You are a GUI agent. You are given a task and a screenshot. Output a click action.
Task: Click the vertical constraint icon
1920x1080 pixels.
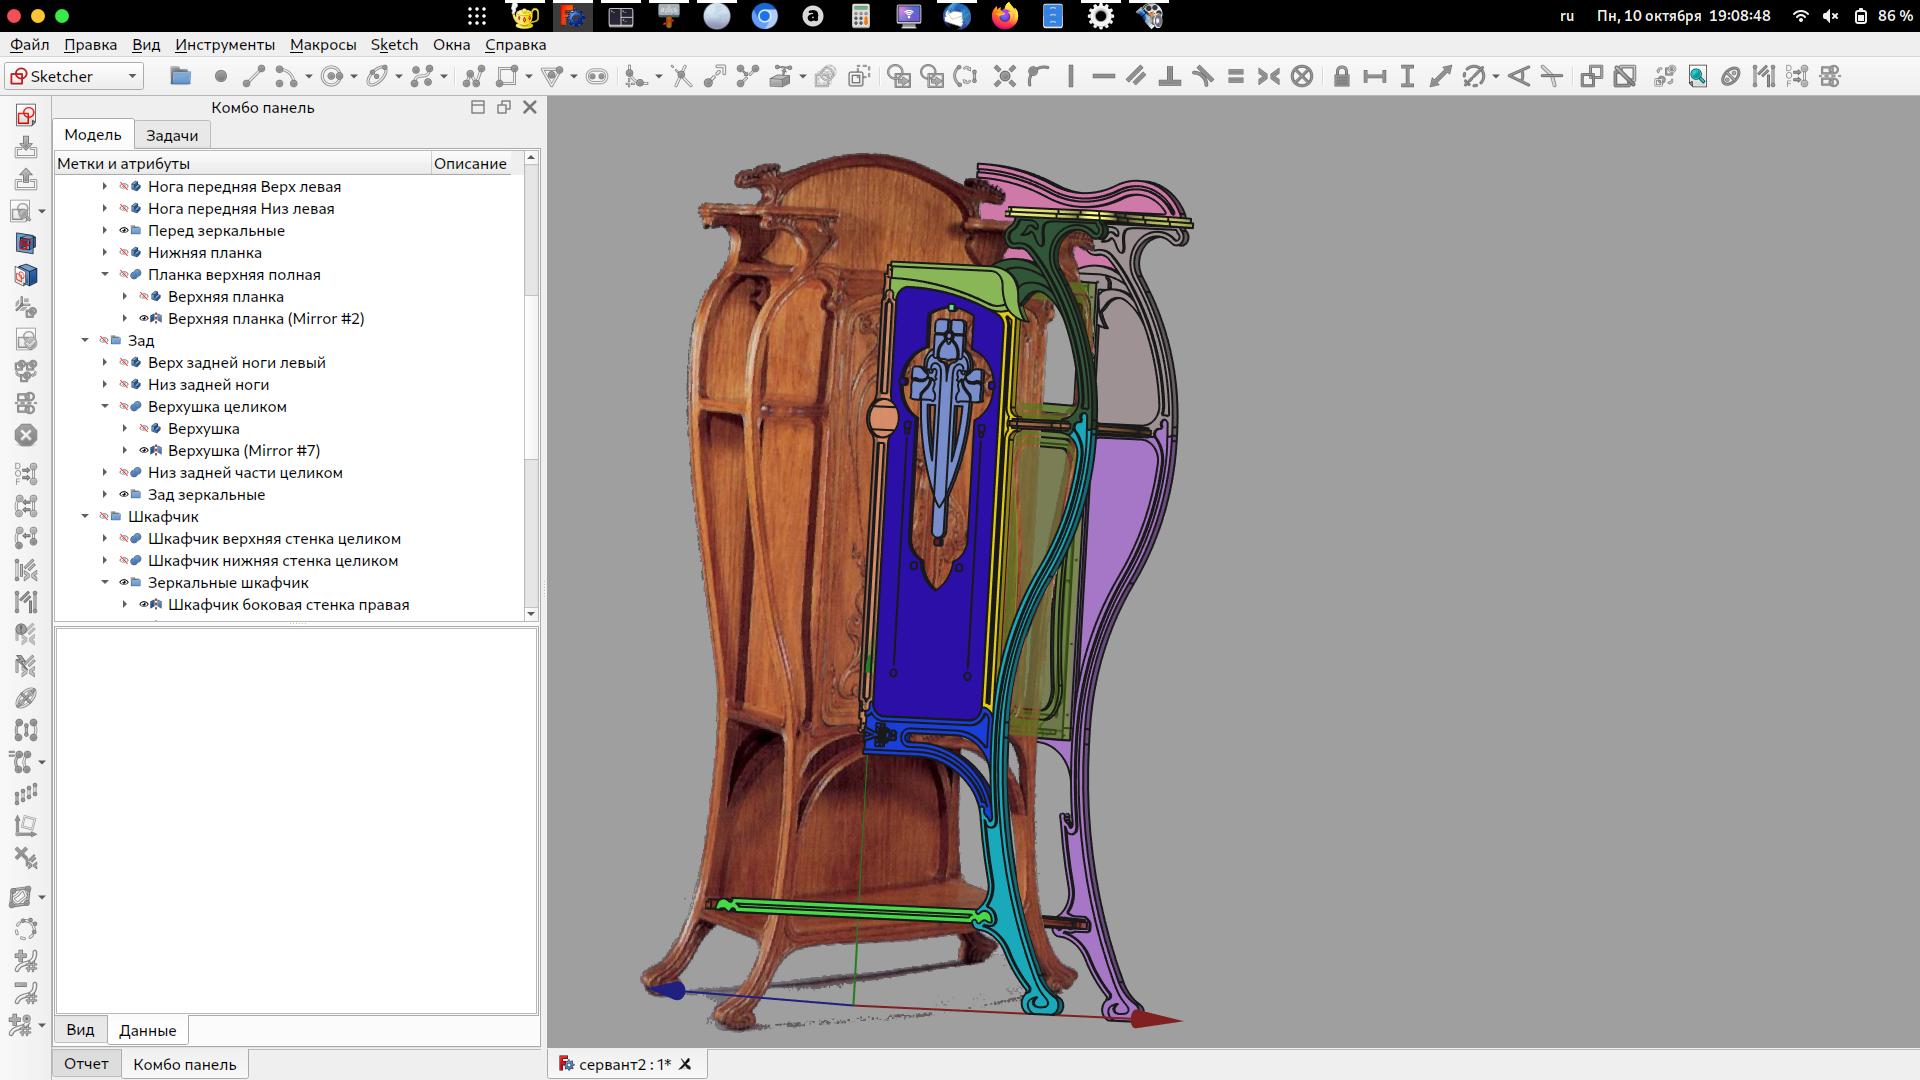click(x=1070, y=76)
